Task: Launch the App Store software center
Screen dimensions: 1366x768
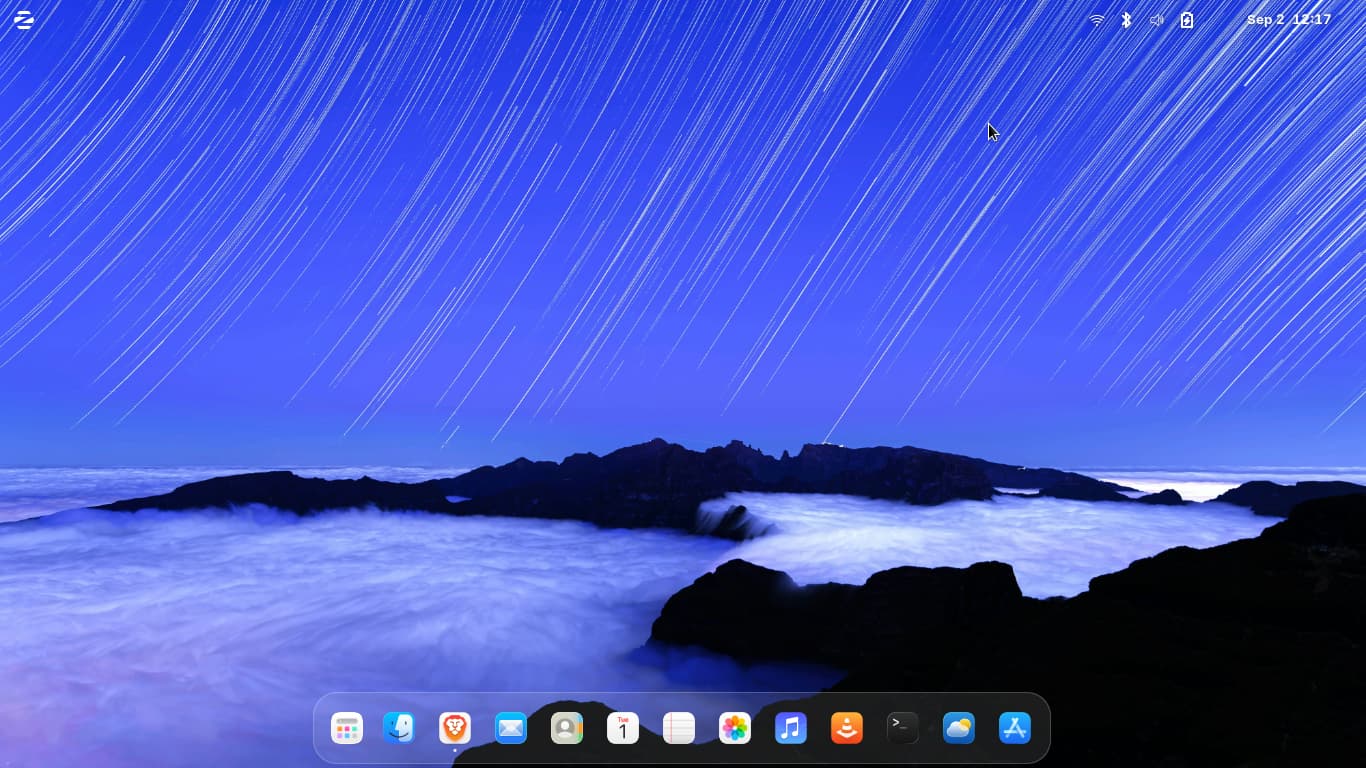Action: (x=1015, y=728)
